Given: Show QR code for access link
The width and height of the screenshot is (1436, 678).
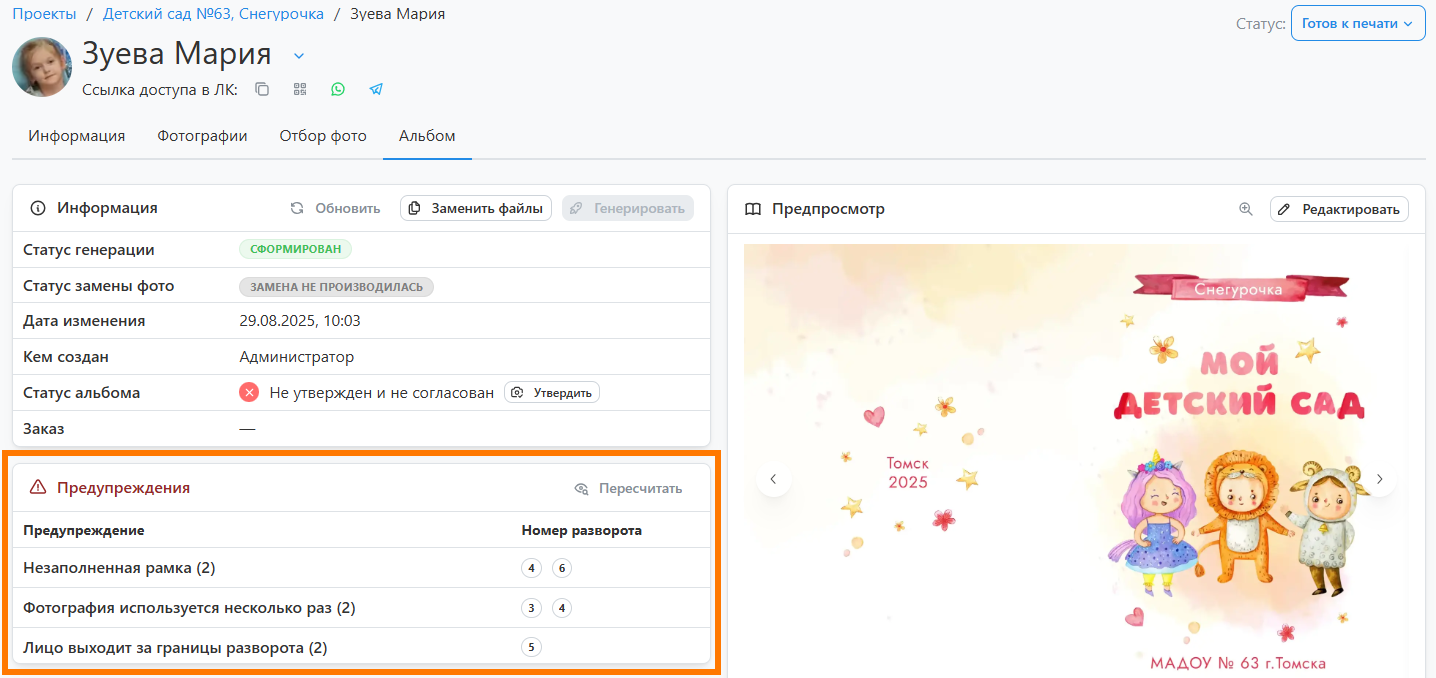Looking at the screenshot, I should [x=300, y=89].
